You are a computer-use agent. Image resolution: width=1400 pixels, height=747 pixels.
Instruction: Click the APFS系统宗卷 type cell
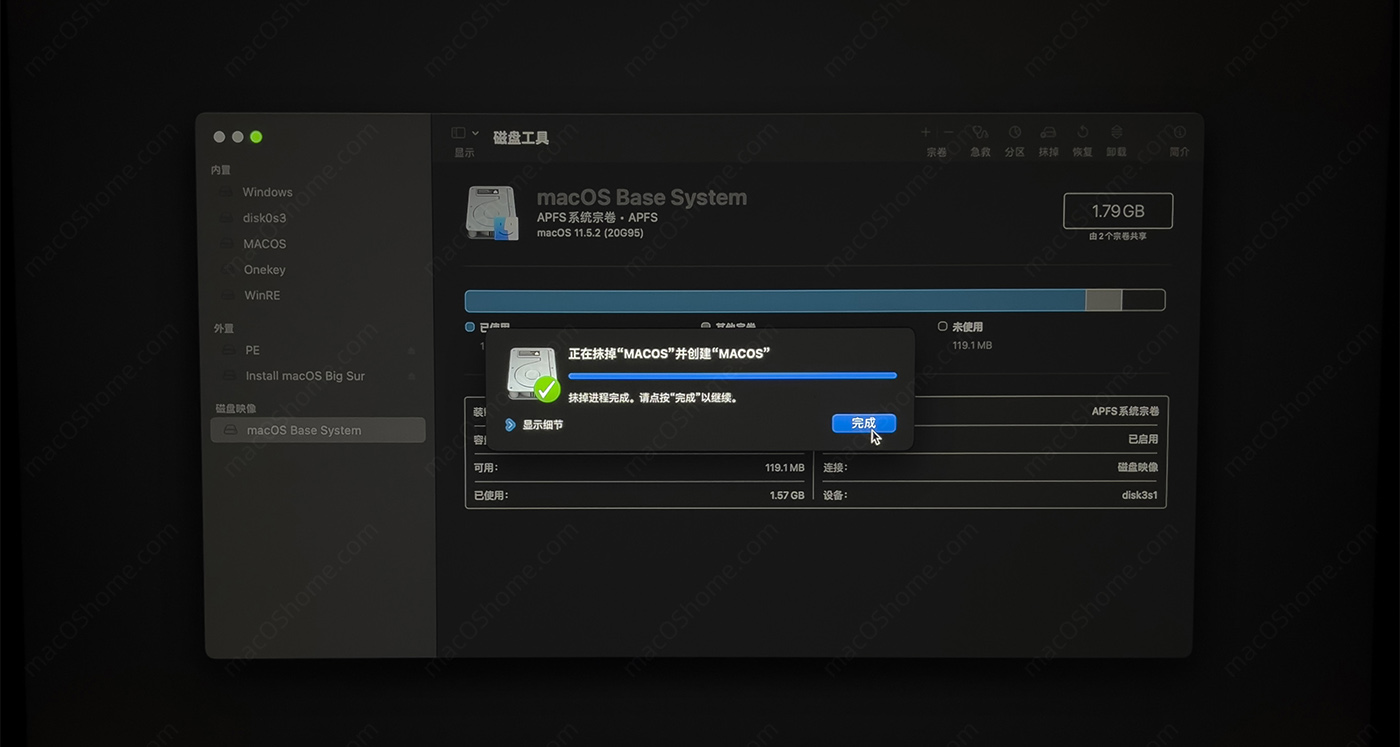(1125, 411)
